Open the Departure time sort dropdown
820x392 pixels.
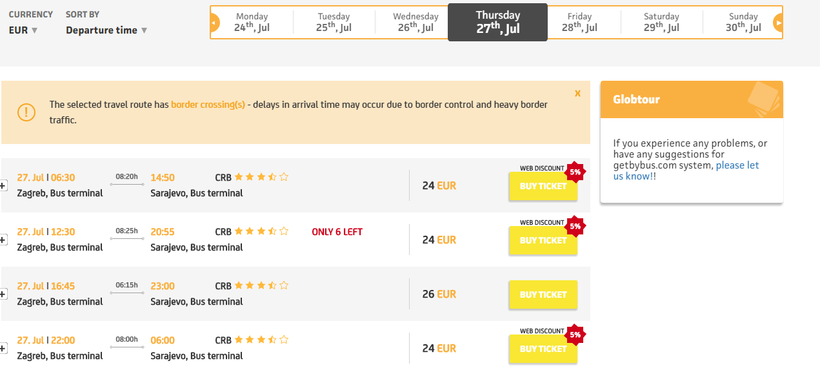tap(107, 30)
